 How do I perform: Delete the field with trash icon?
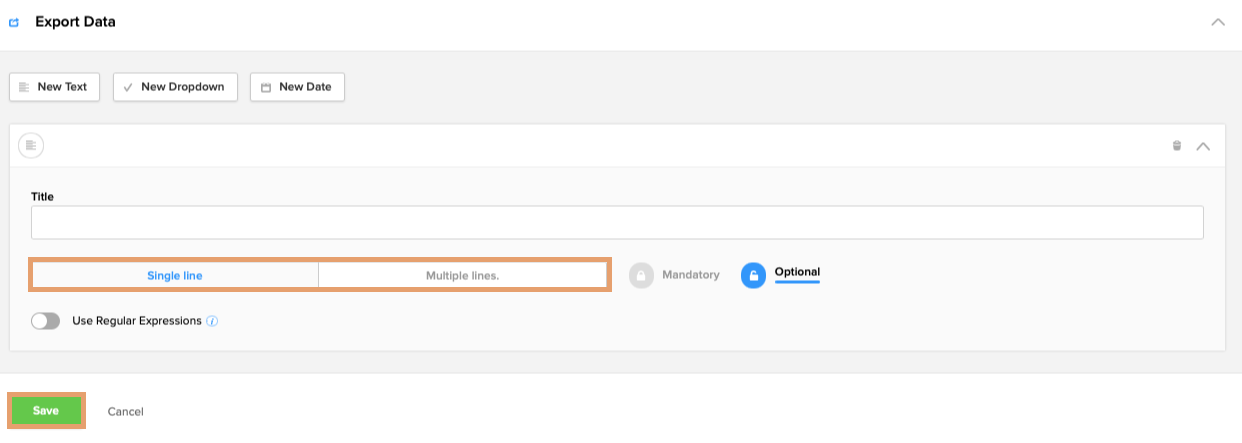point(1177,146)
